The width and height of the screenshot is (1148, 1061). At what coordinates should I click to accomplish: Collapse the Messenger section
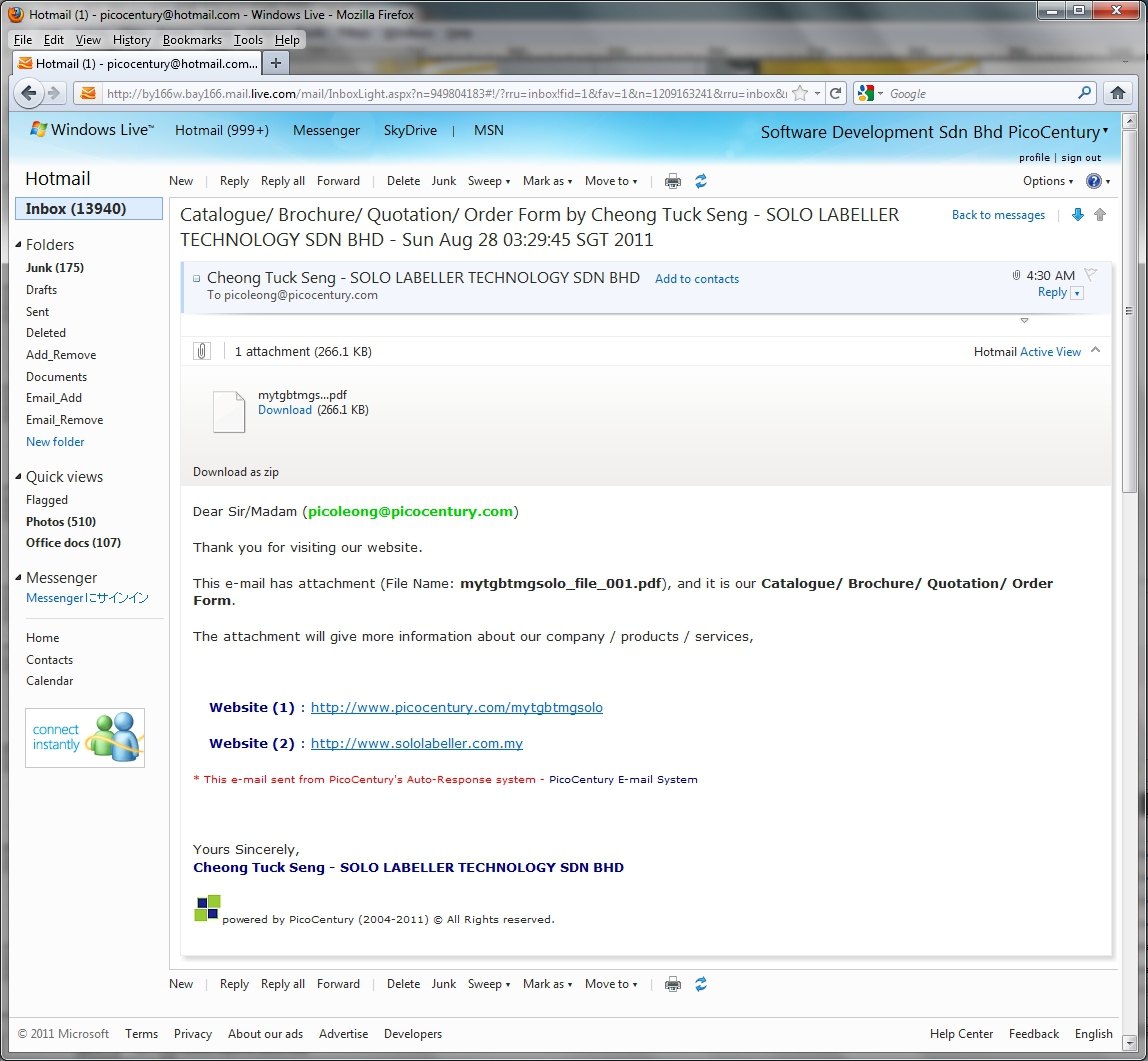coord(18,578)
